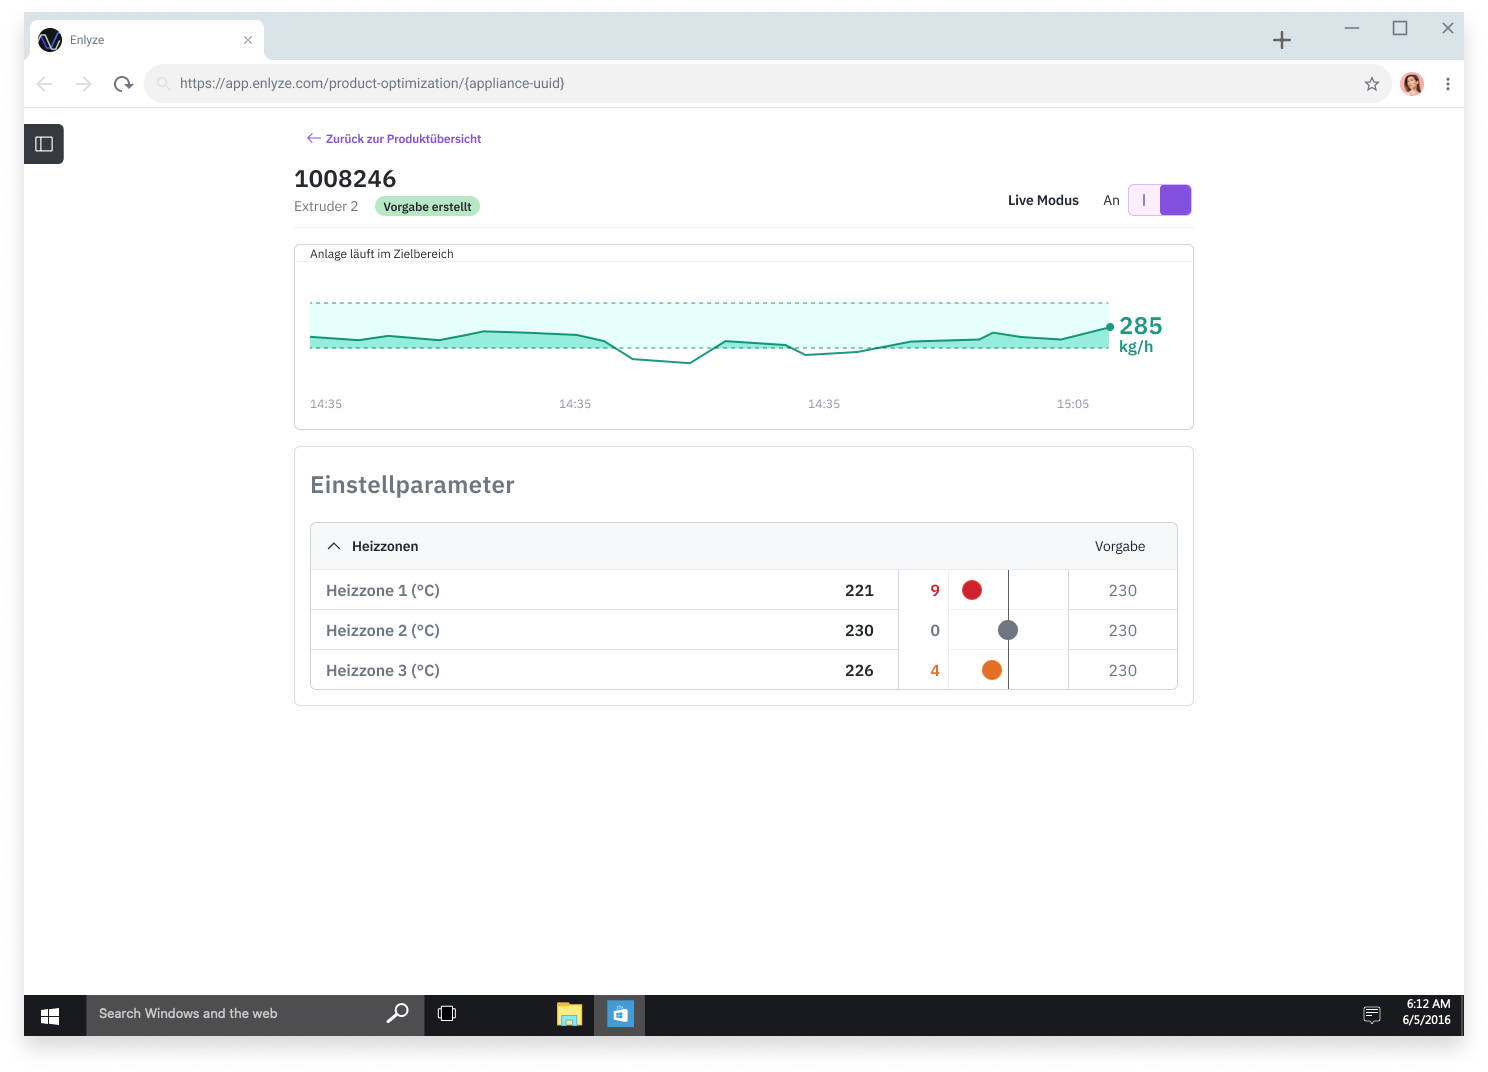The width and height of the screenshot is (1488, 1072).
Task: Open the Windows Start menu
Action: (x=50, y=1015)
